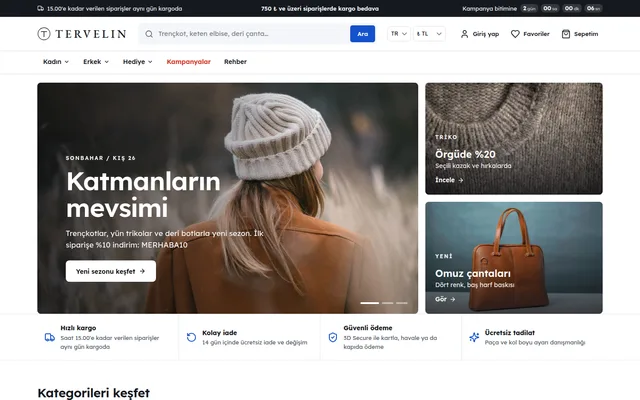Screen dimensions: 640x400
Task: Click the Kolay iade return arrow icon
Action: pyautogui.click(x=191, y=338)
